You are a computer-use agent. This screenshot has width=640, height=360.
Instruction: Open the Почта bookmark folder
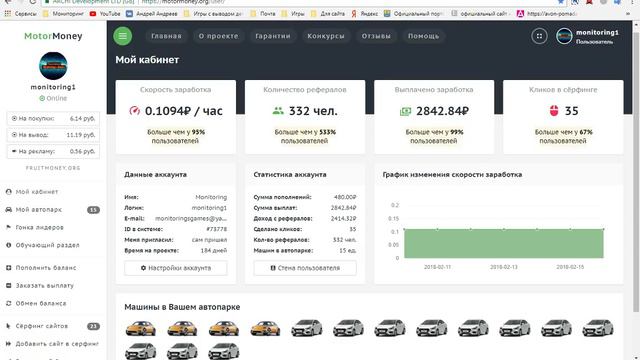point(263,13)
